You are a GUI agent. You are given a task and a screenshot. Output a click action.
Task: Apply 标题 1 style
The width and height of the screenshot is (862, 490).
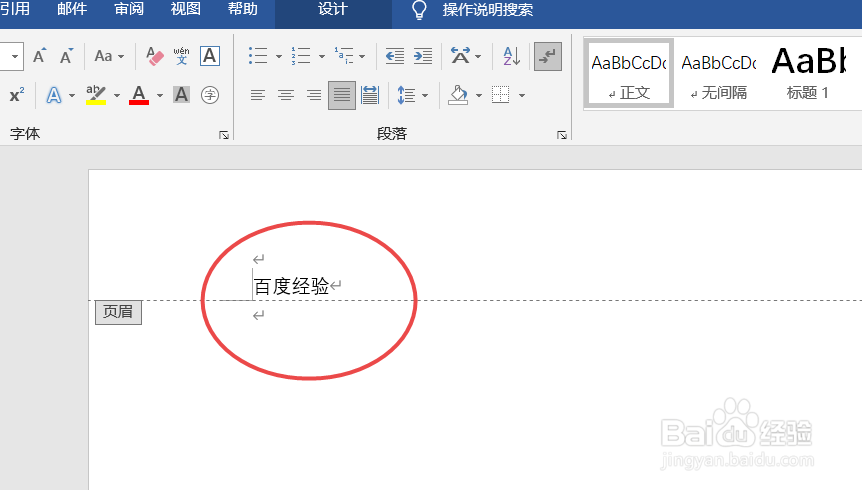tap(808, 73)
